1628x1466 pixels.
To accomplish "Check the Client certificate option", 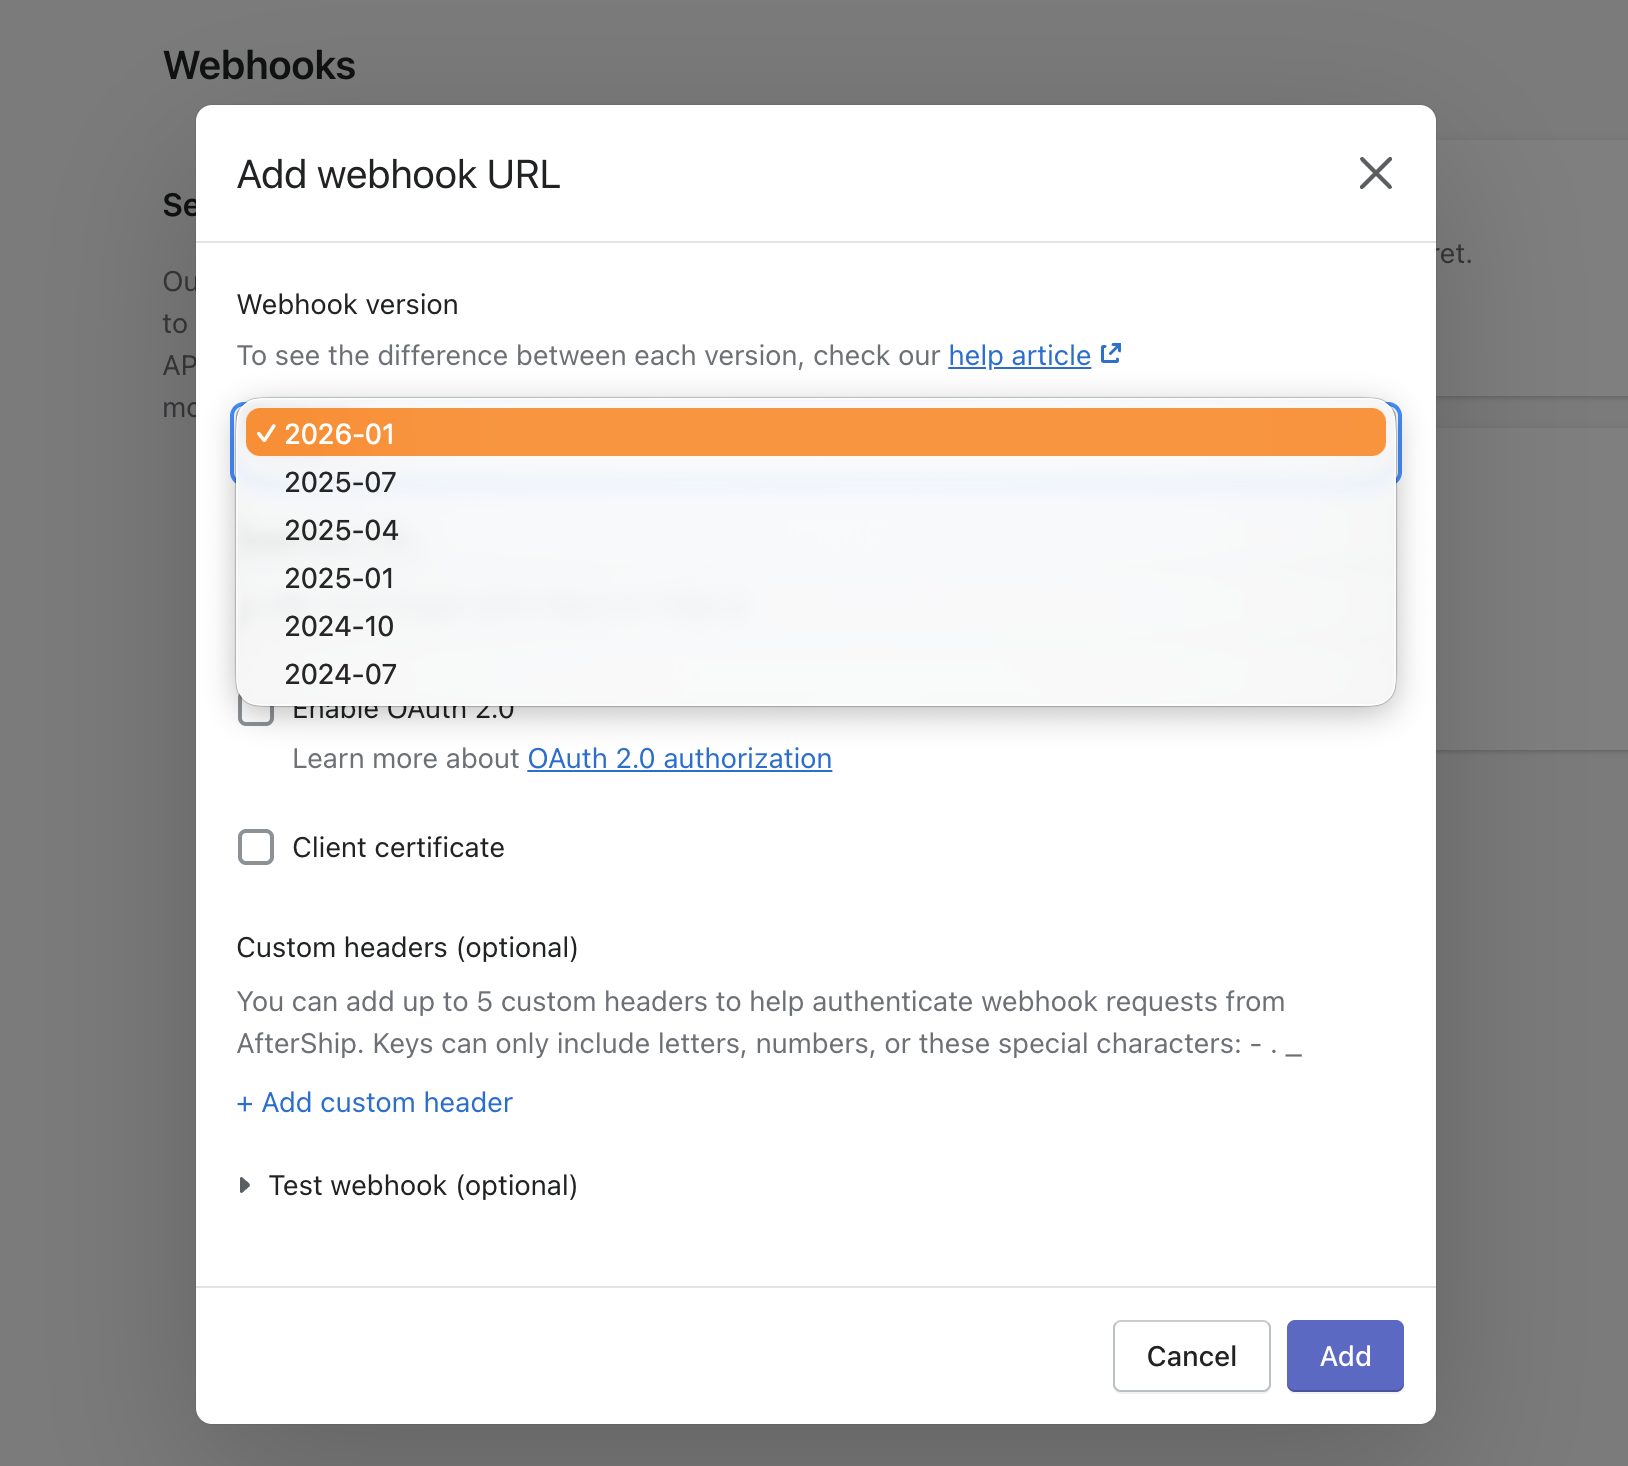I will [256, 847].
